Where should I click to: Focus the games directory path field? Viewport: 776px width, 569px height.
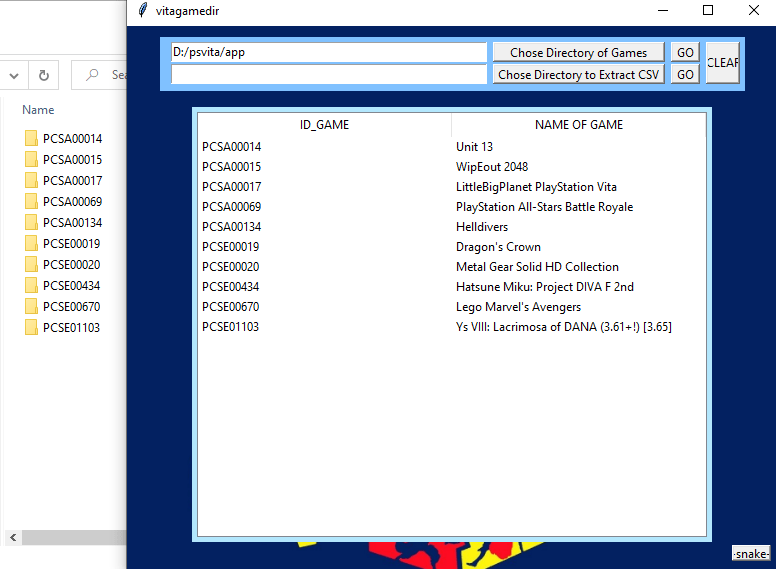(329, 52)
